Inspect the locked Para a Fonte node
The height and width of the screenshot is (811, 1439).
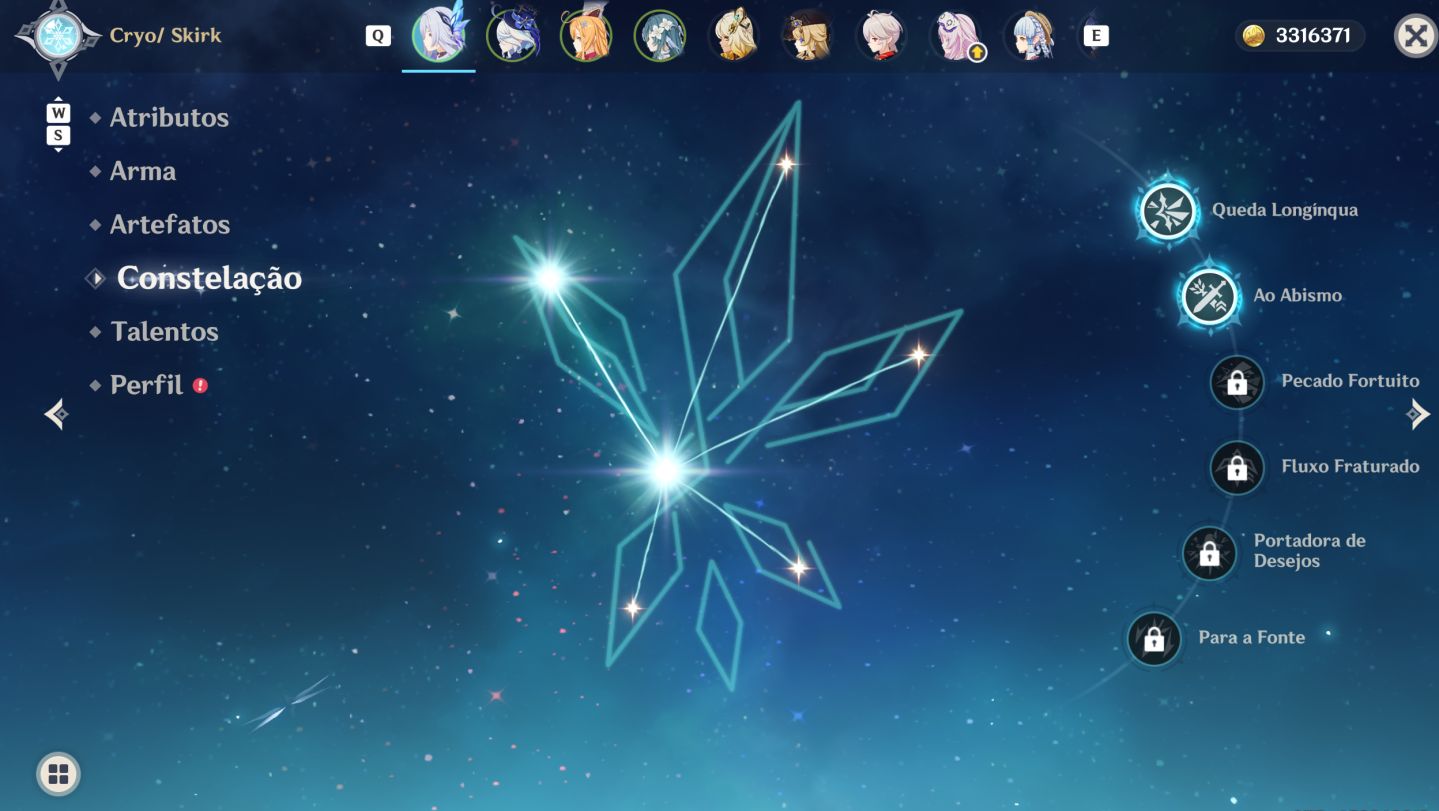coord(1154,638)
